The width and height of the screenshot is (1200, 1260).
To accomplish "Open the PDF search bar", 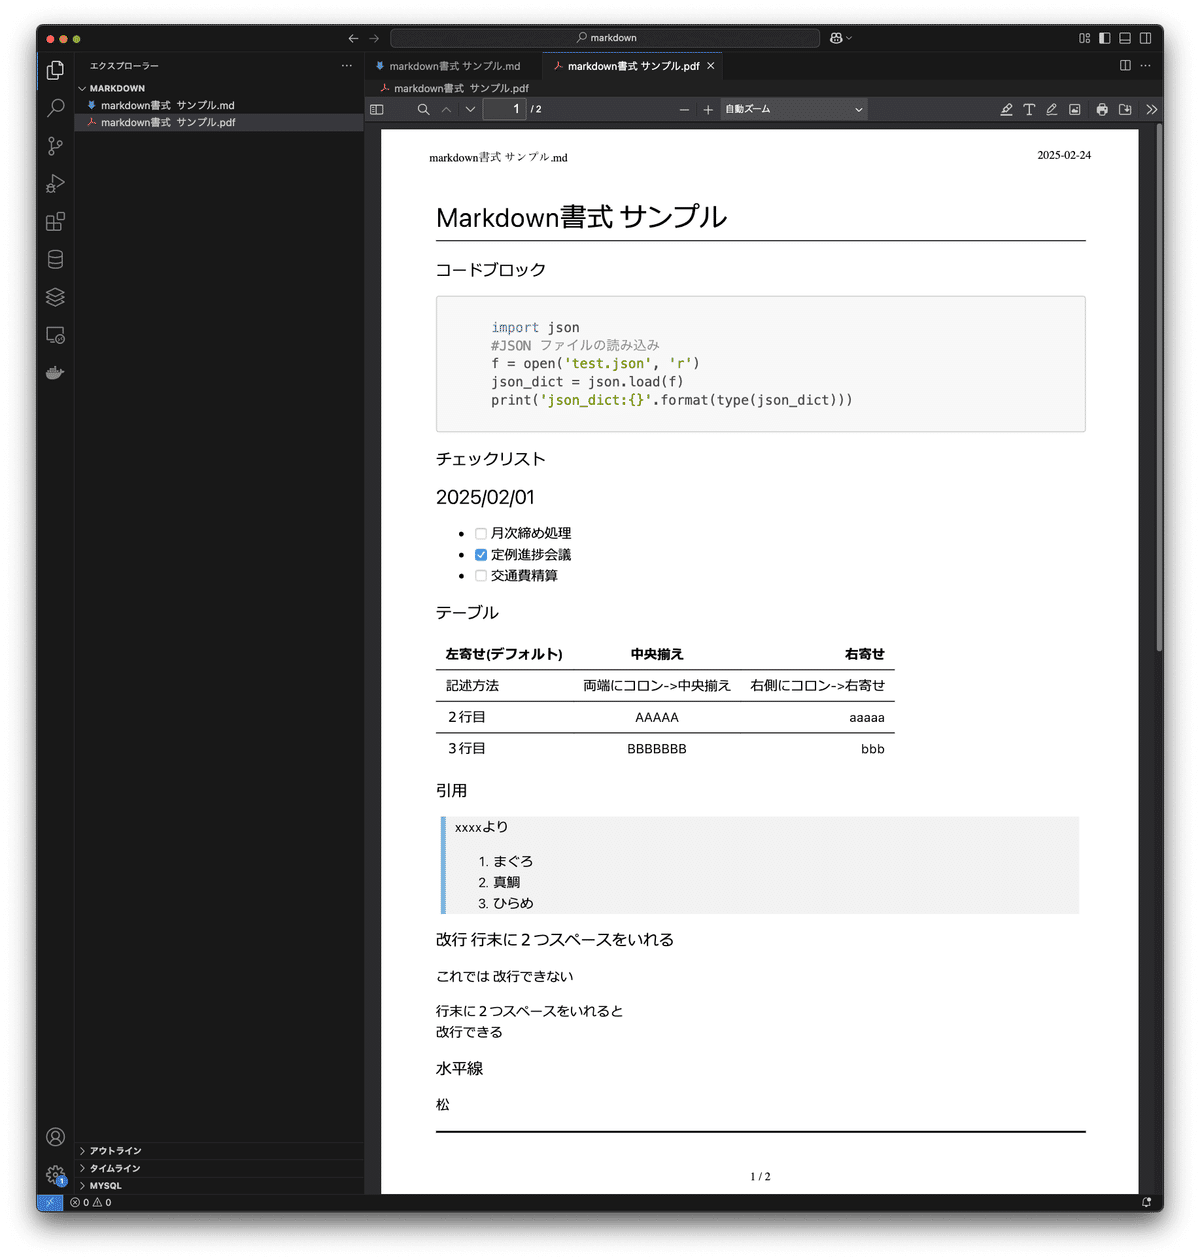I will click(x=423, y=109).
